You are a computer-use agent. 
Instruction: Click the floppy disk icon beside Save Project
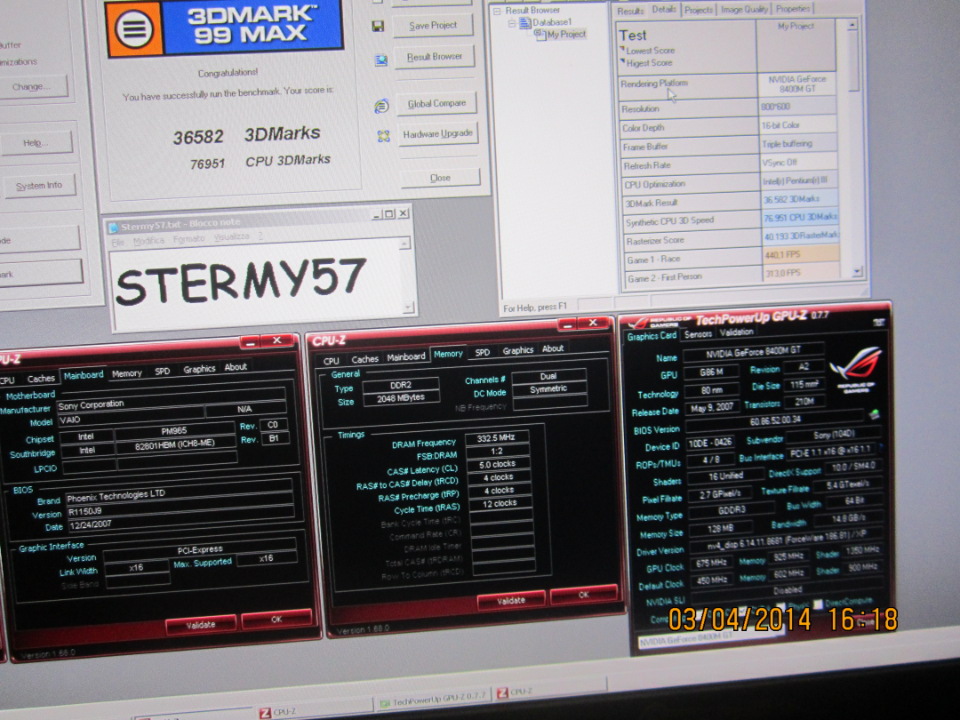tap(378, 26)
